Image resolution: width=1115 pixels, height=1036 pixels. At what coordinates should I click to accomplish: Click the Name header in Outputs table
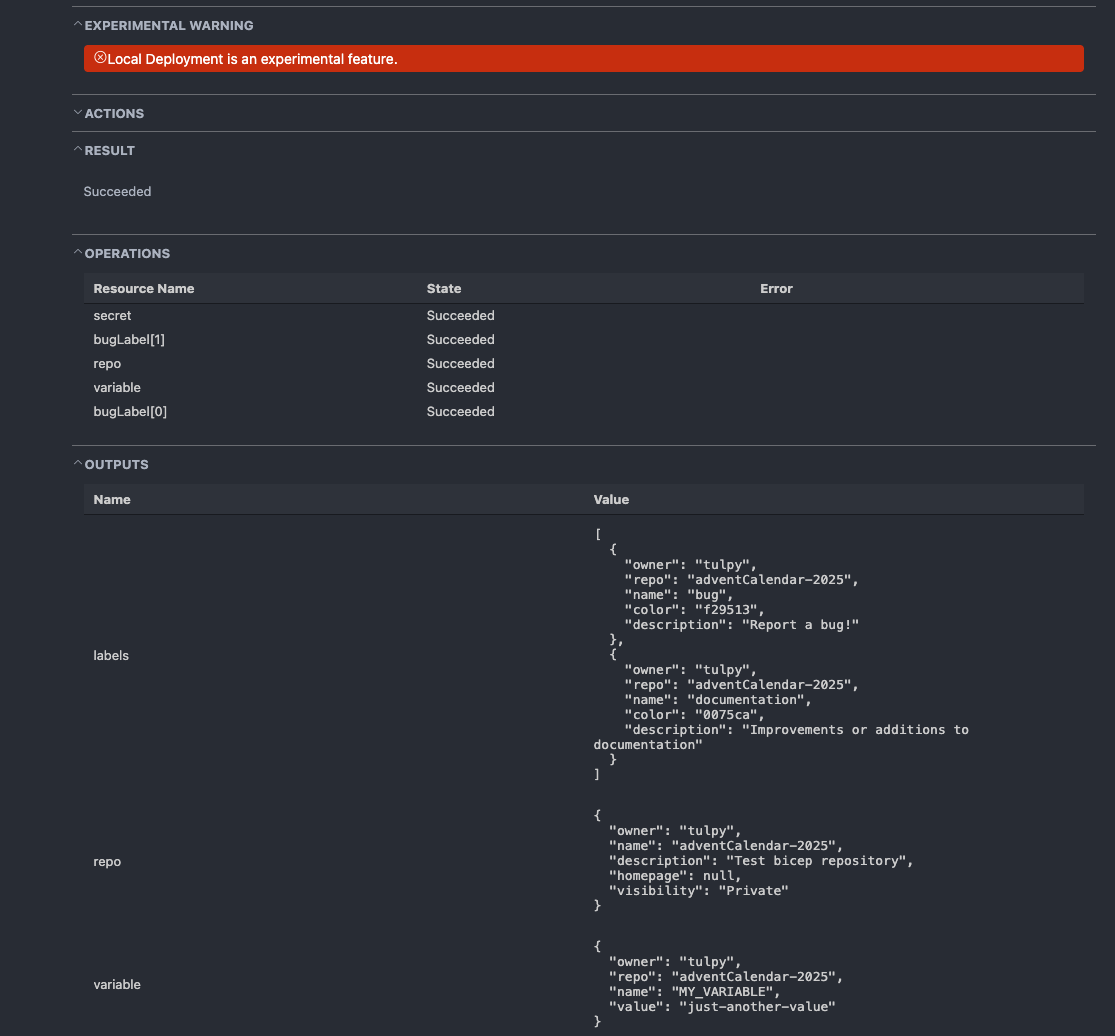[112, 500]
